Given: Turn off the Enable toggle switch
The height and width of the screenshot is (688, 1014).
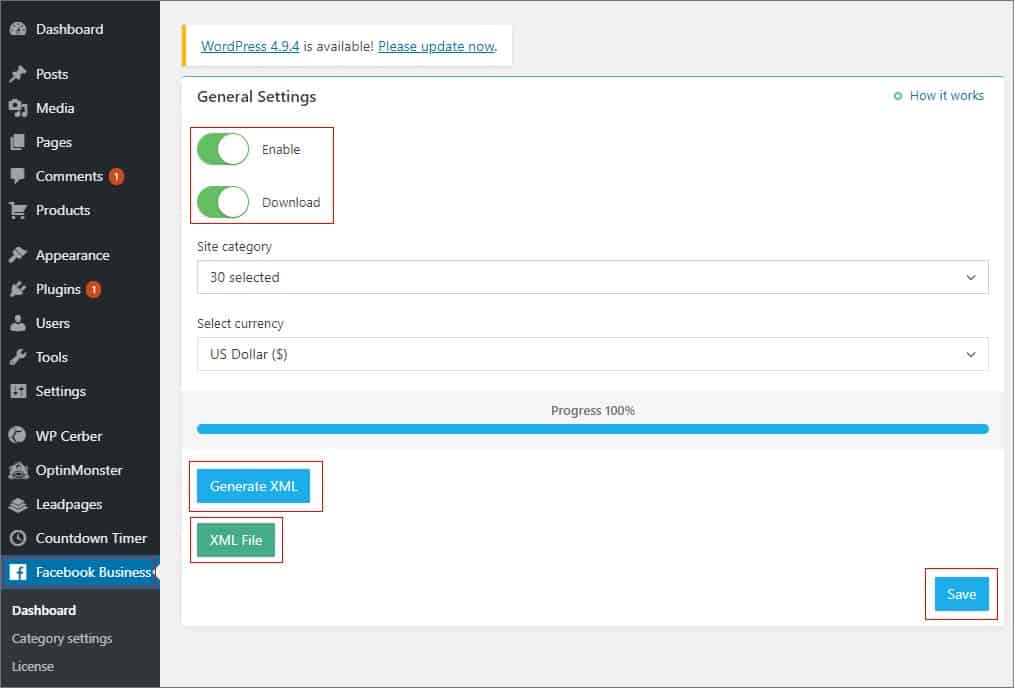Looking at the screenshot, I should click(x=222, y=150).
